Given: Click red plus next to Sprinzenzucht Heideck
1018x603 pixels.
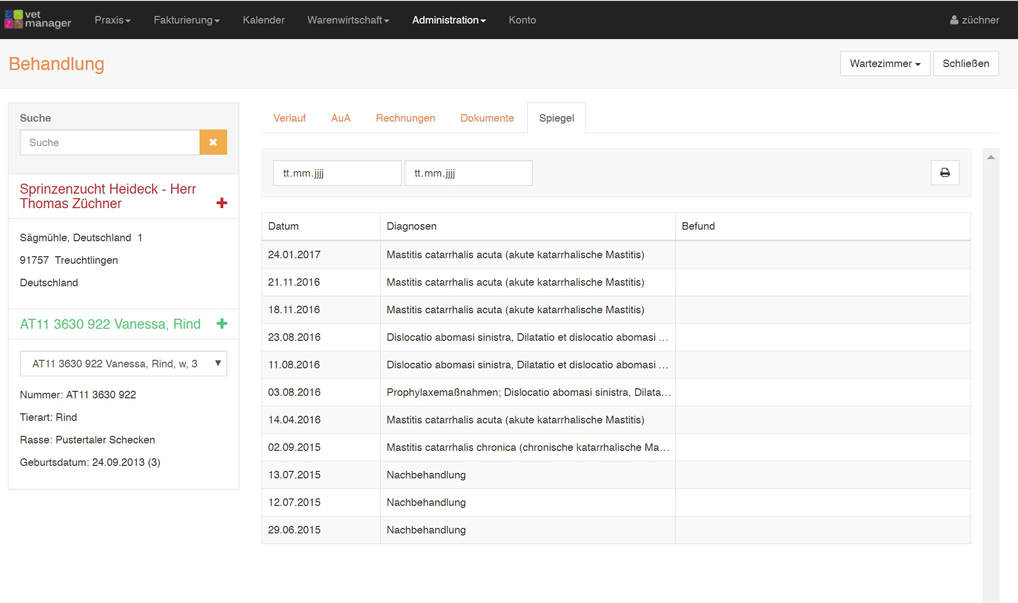Looking at the screenshot, I should (x=221, y=203).
